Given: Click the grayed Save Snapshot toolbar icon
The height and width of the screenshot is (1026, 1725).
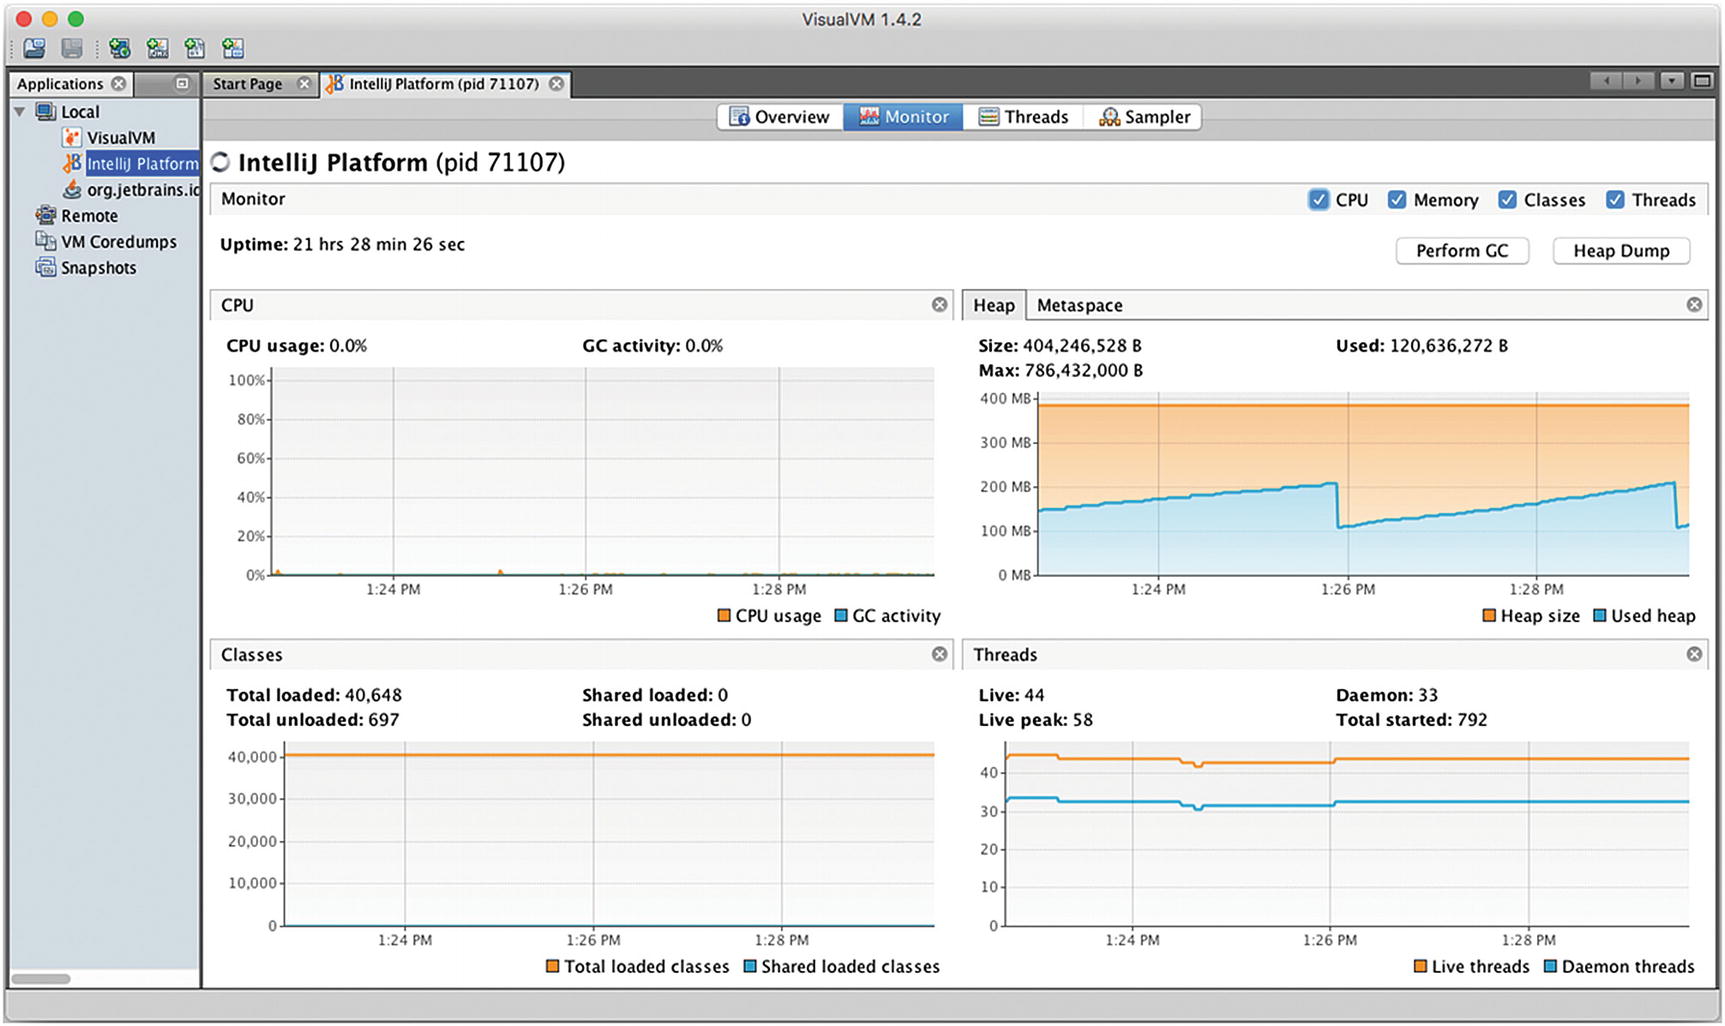Looking at the screenshot, I should point(72,48).
